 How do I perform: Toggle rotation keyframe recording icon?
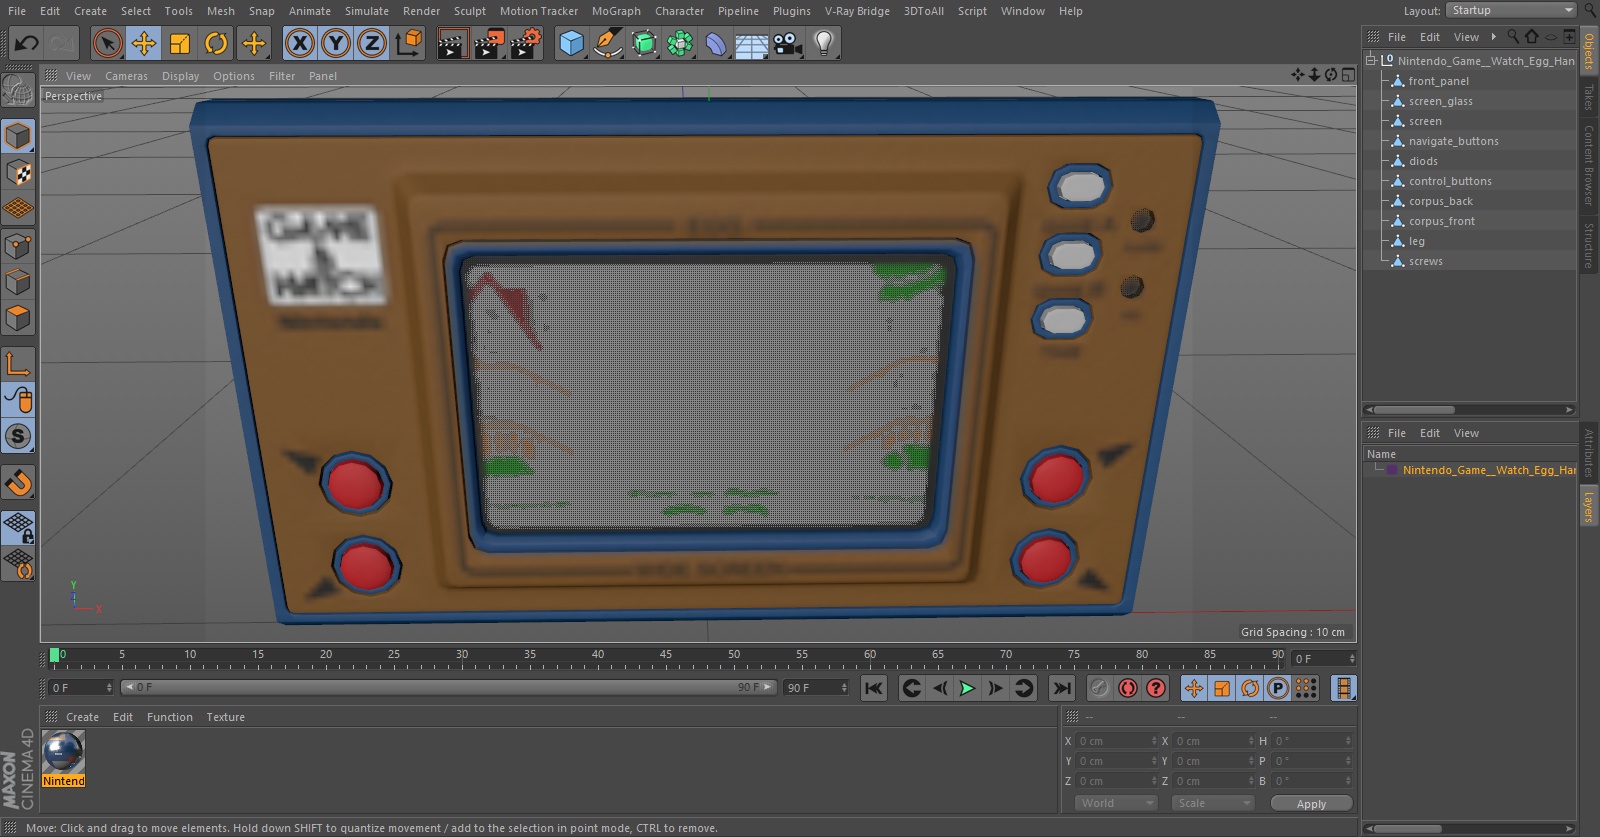1250,688
